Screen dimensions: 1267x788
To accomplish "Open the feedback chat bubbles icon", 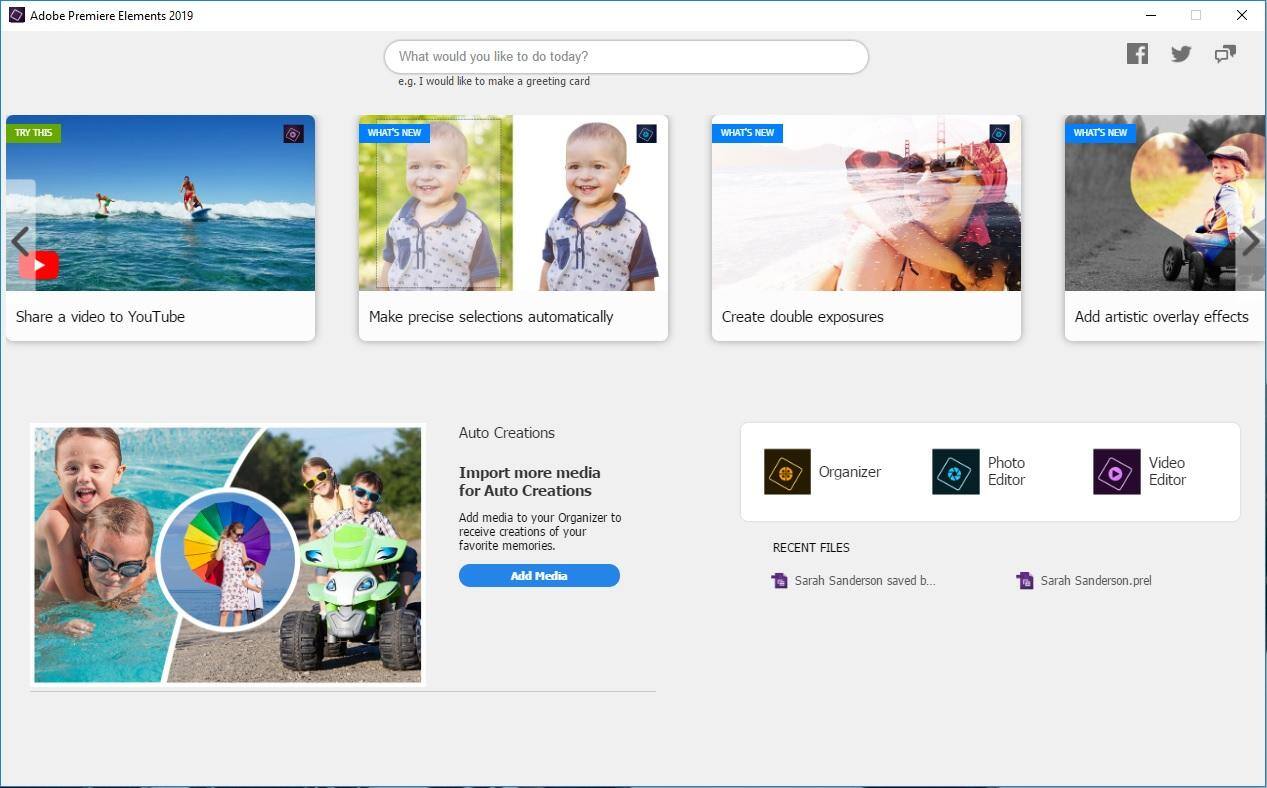I will coord(1225,54).
